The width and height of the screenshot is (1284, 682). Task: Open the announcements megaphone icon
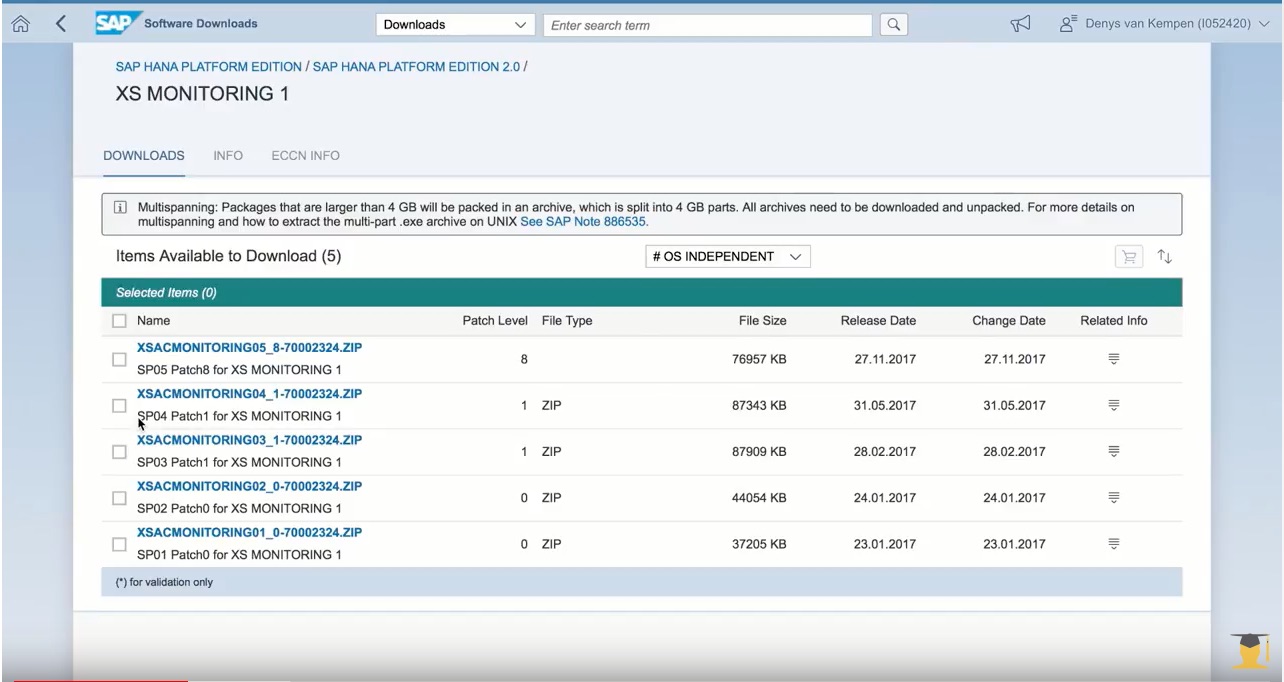[1020, 24]
